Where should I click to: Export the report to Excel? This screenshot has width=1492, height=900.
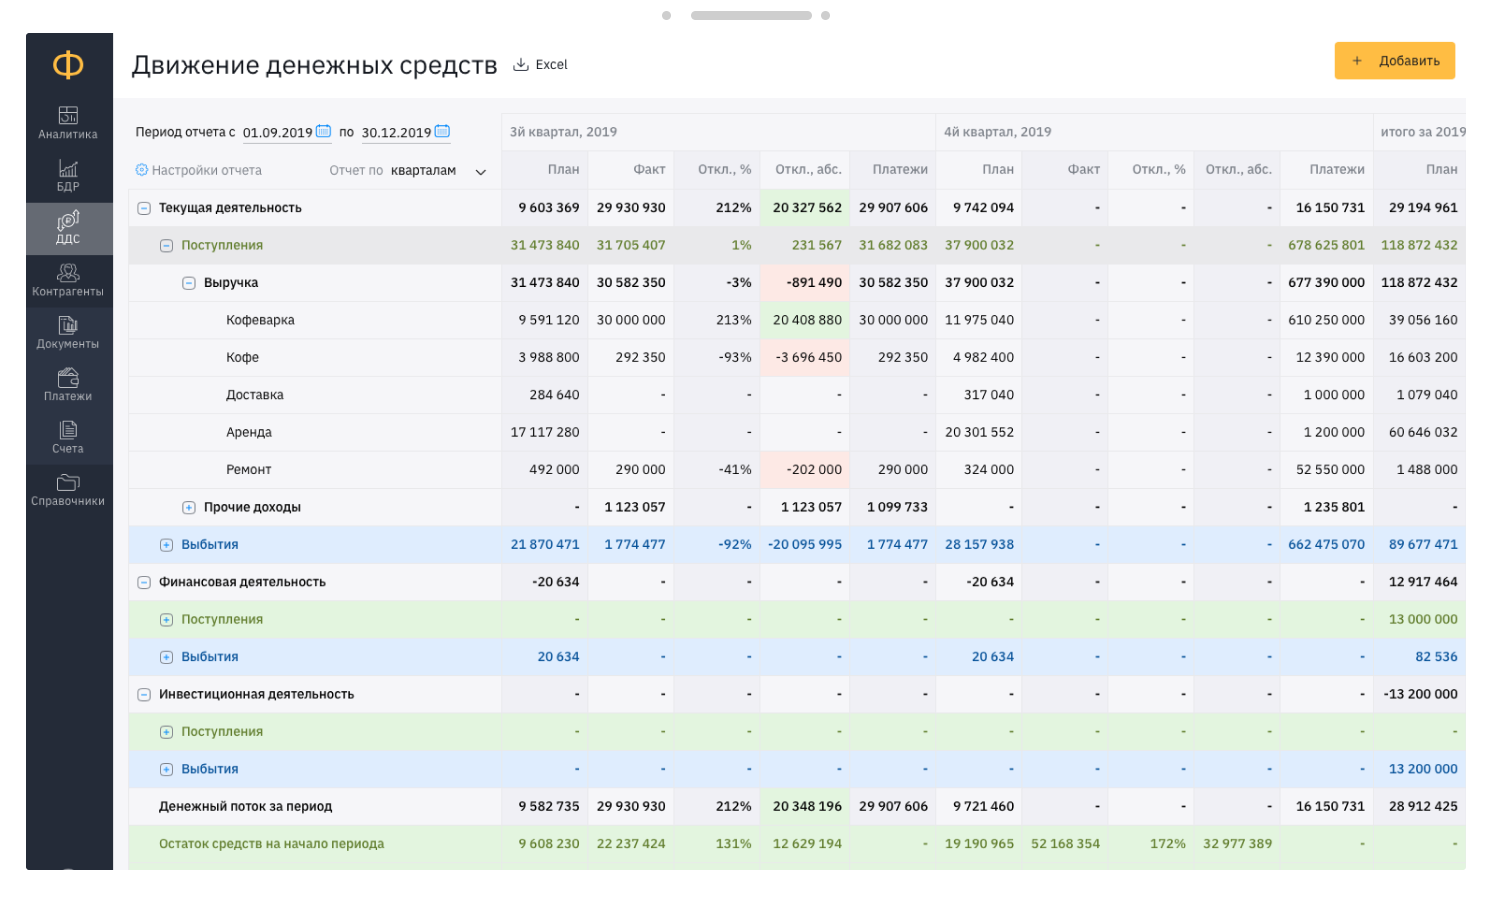(x=540, y=65)
